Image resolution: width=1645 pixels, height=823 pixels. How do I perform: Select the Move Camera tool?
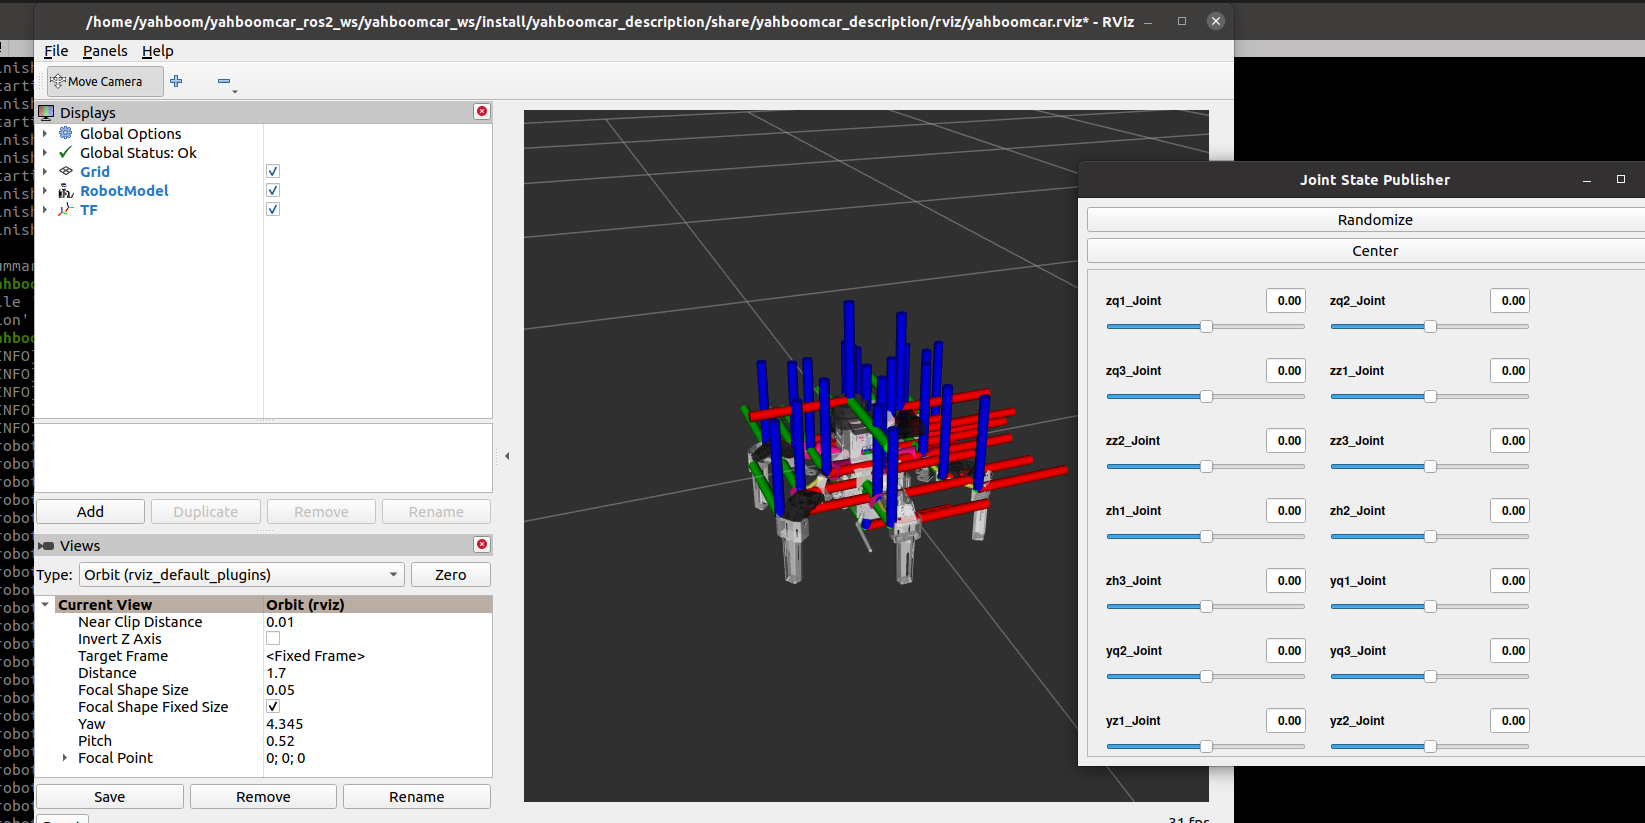point(104,82)
